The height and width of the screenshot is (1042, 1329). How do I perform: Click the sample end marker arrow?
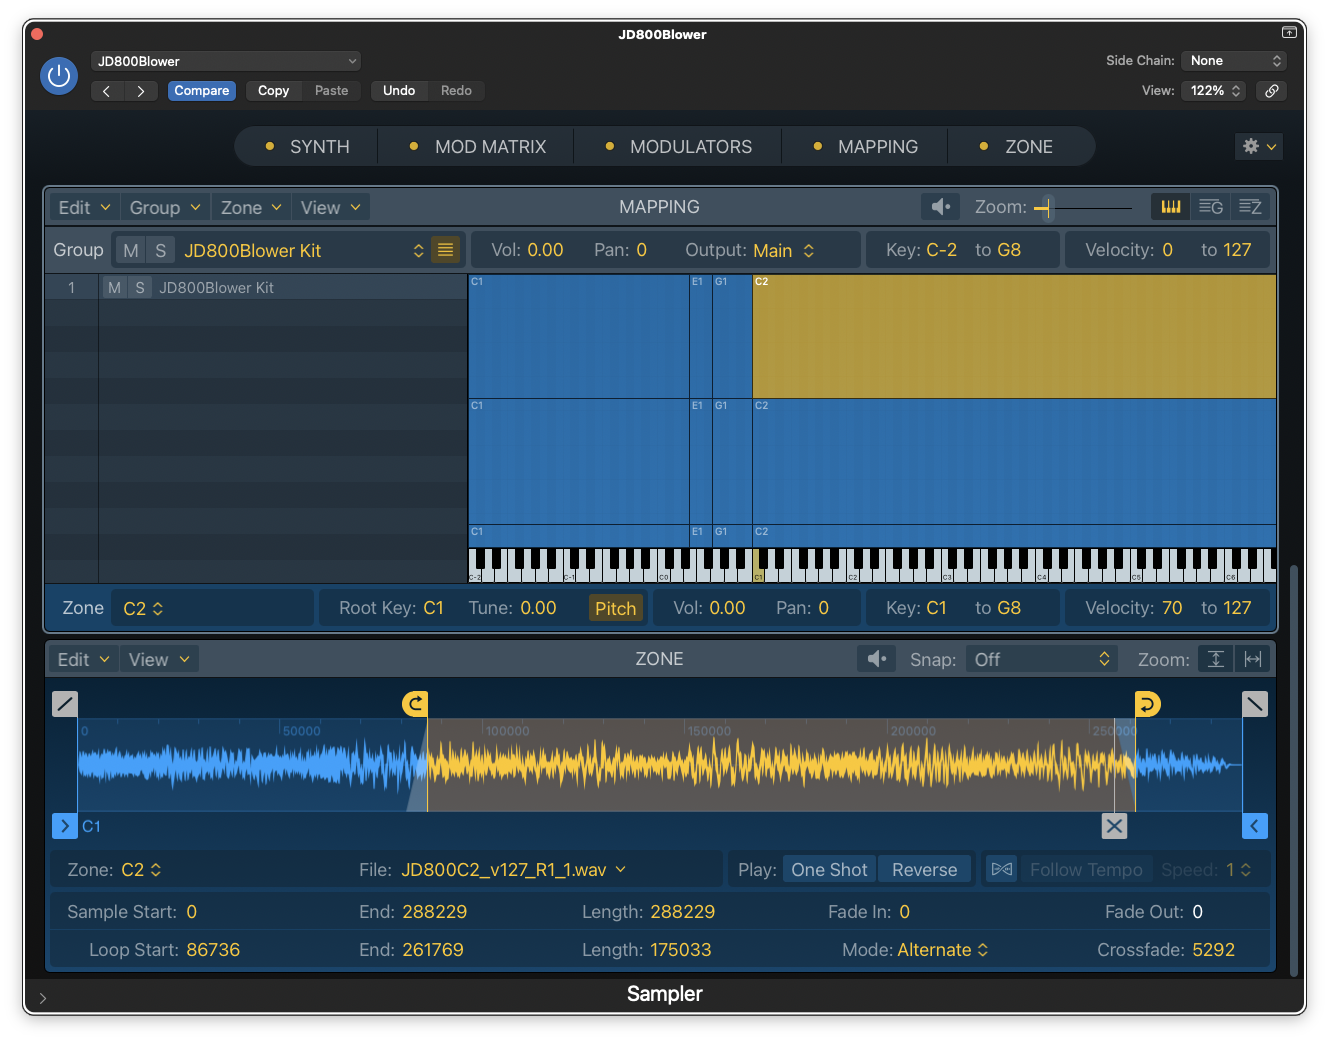(1255, 826)
